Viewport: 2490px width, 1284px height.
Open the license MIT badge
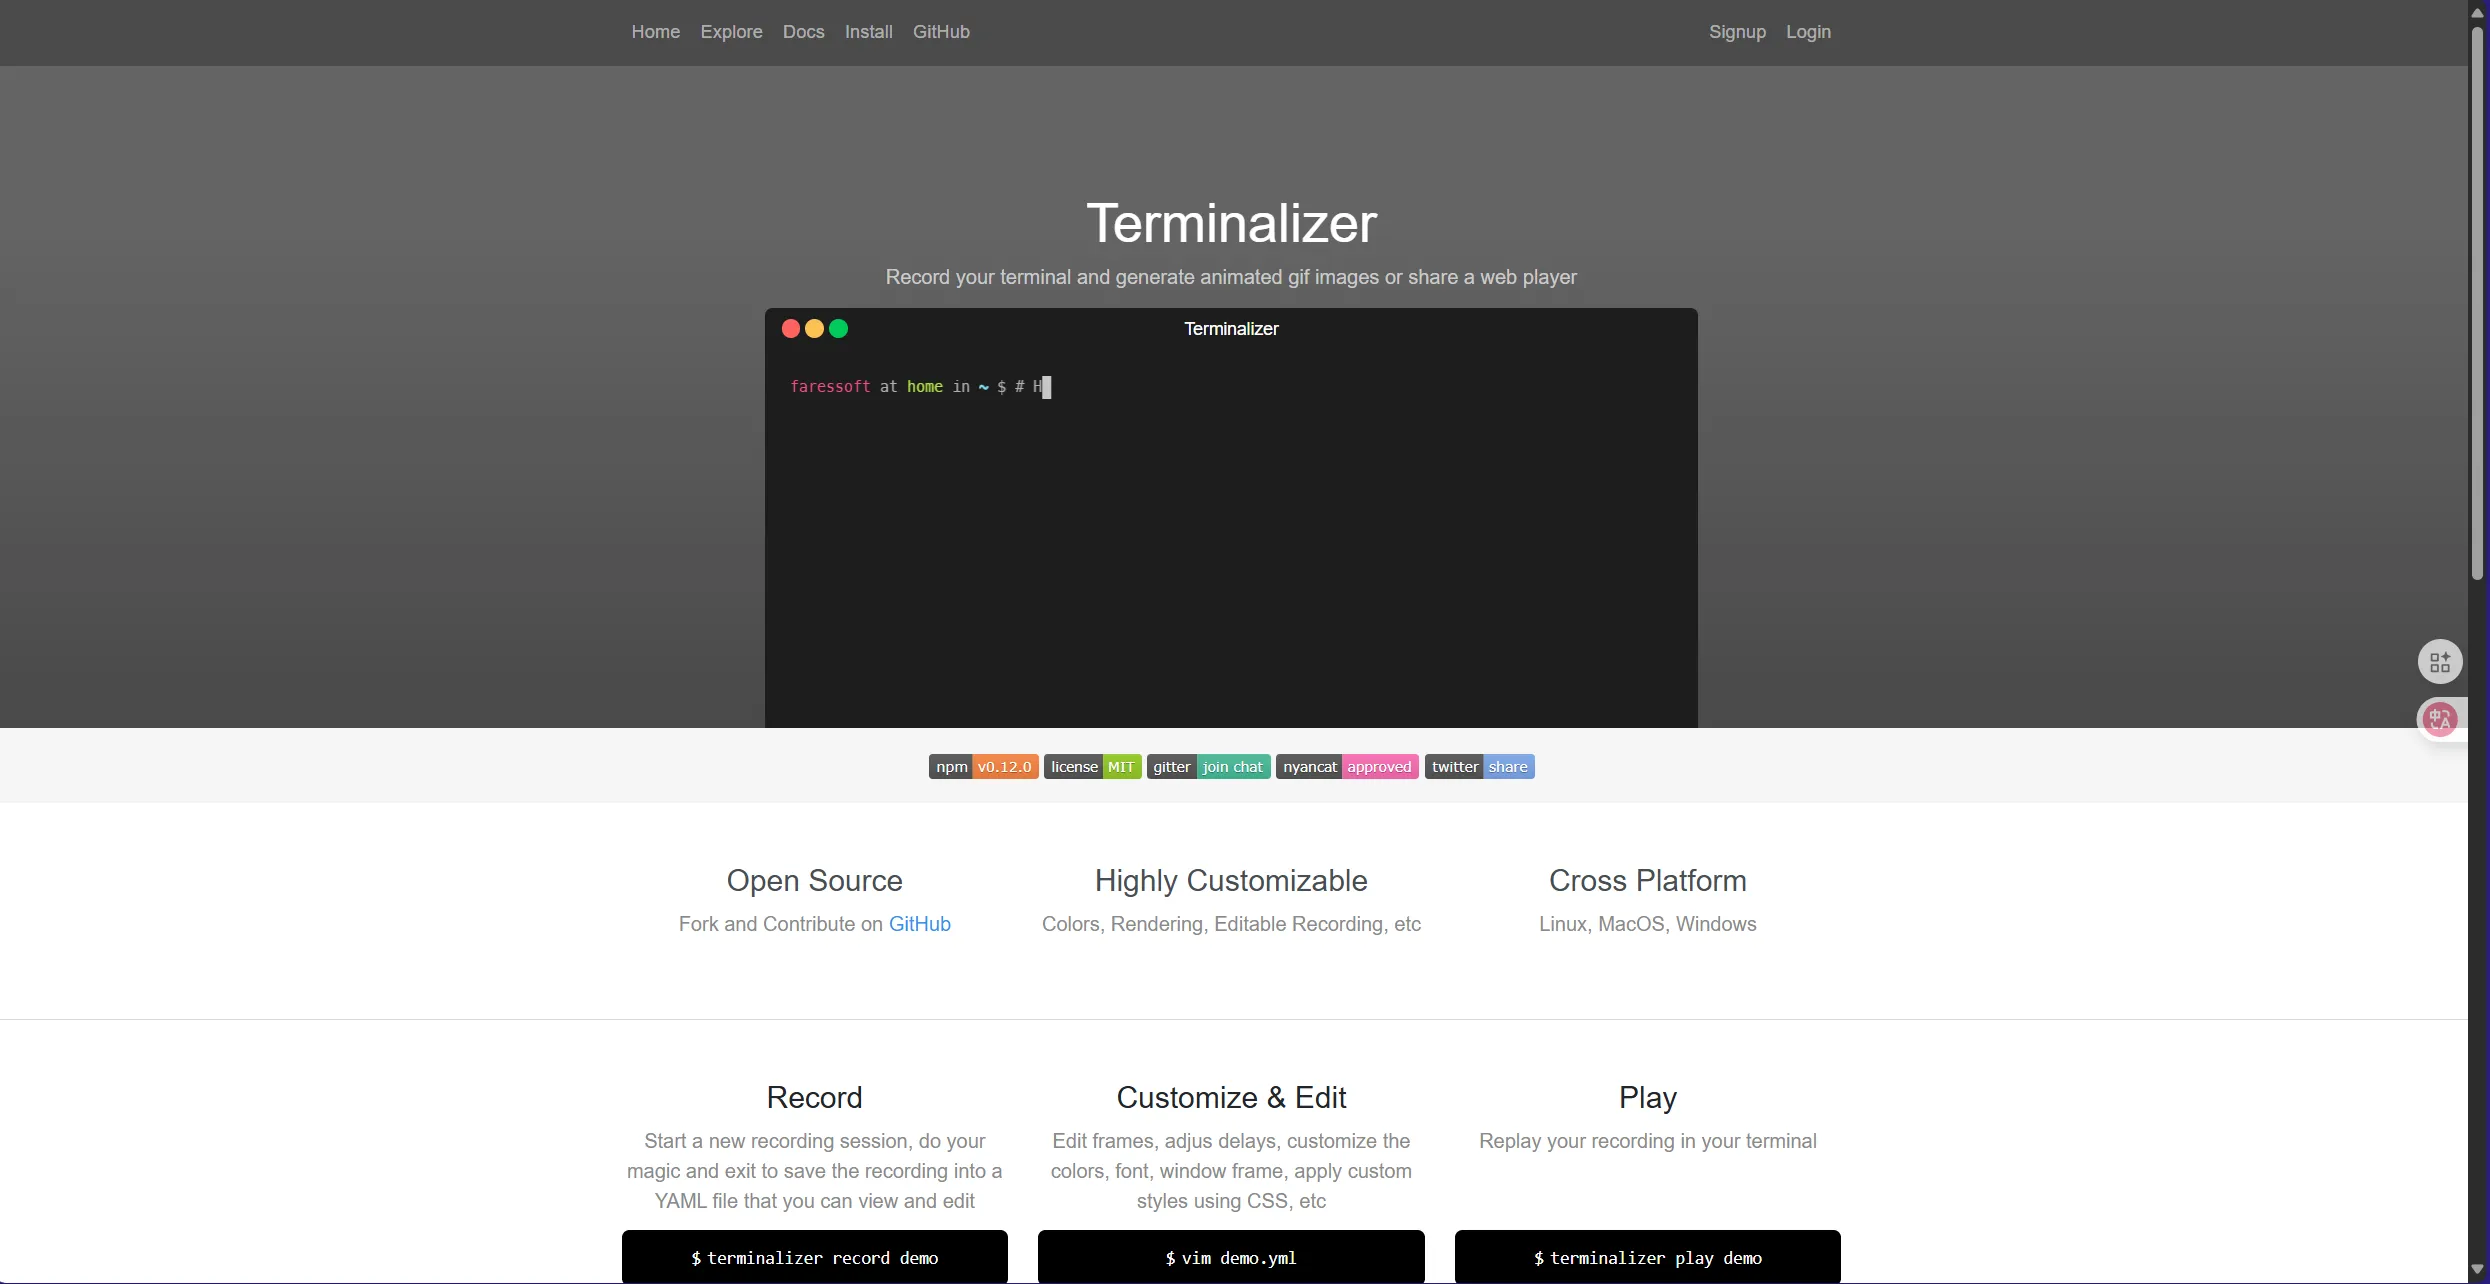coord(1092,767)
